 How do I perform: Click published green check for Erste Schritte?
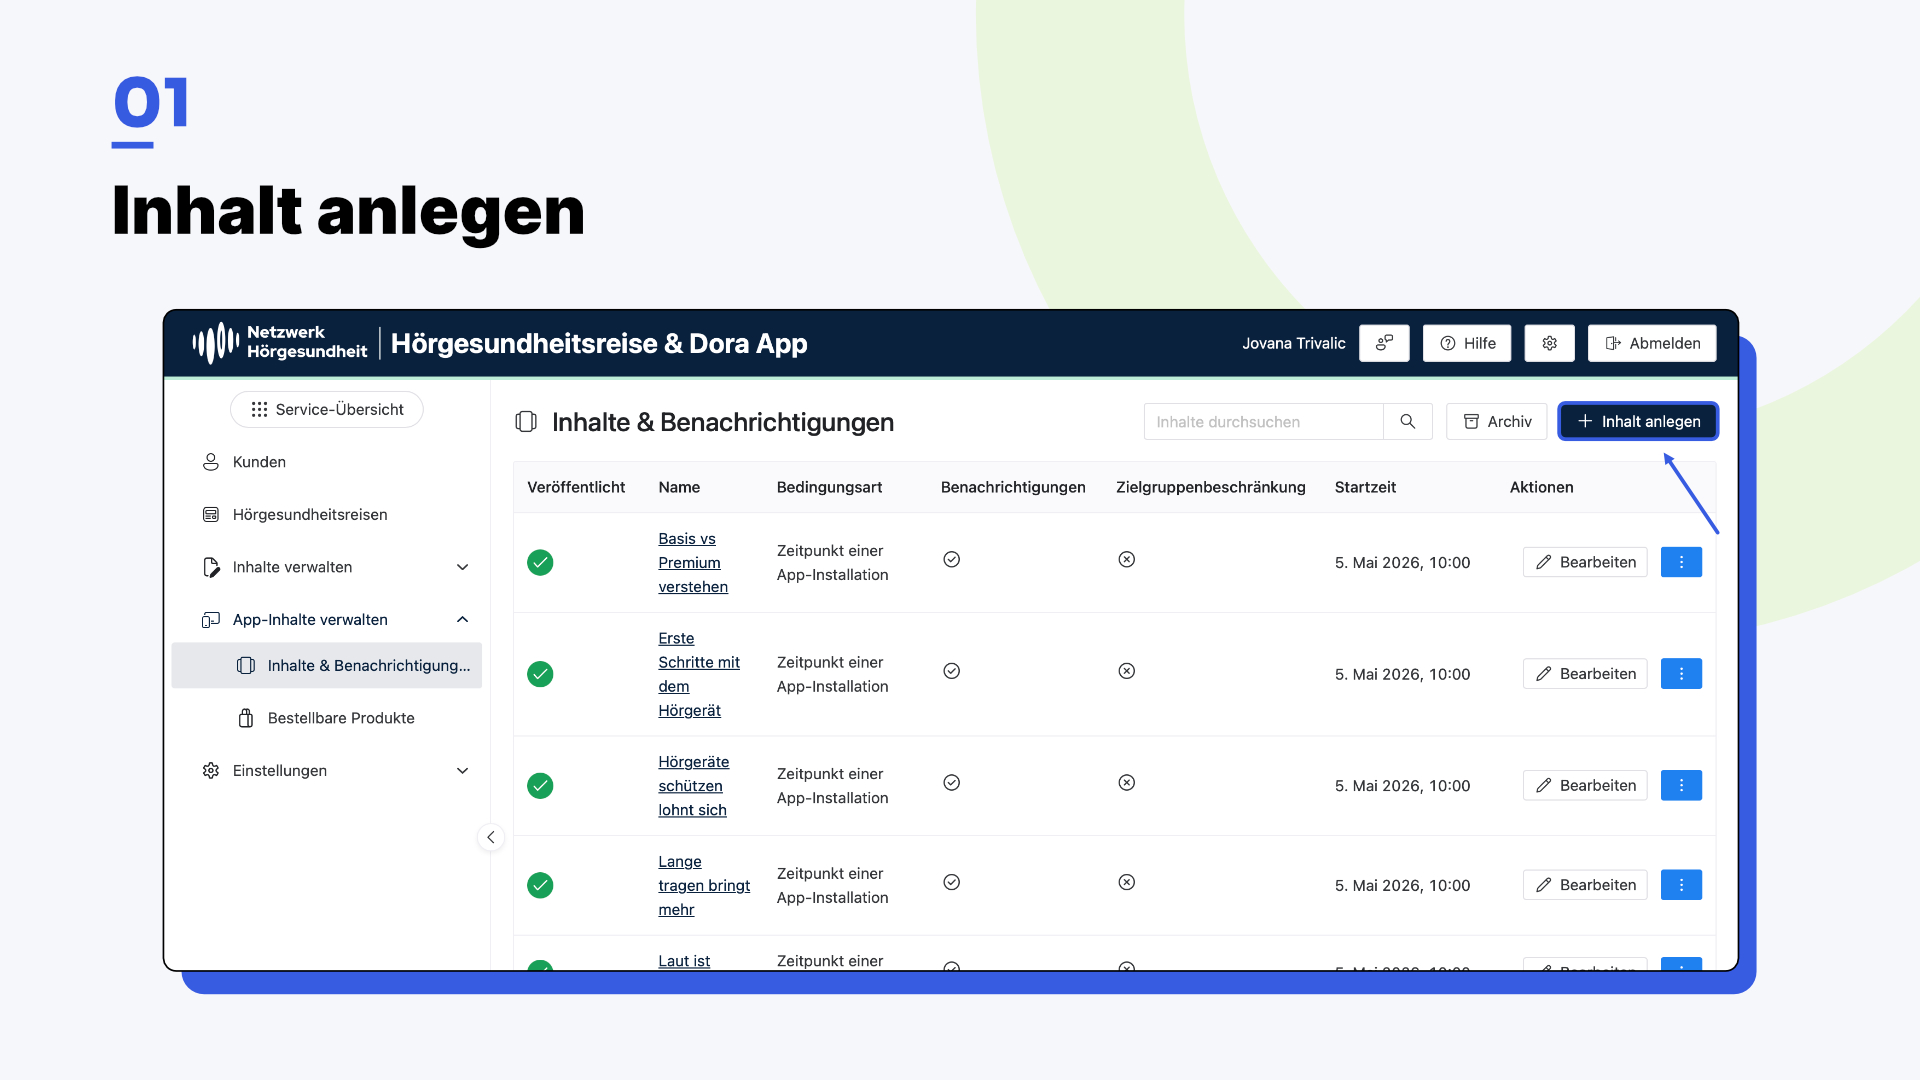point(540,674)
